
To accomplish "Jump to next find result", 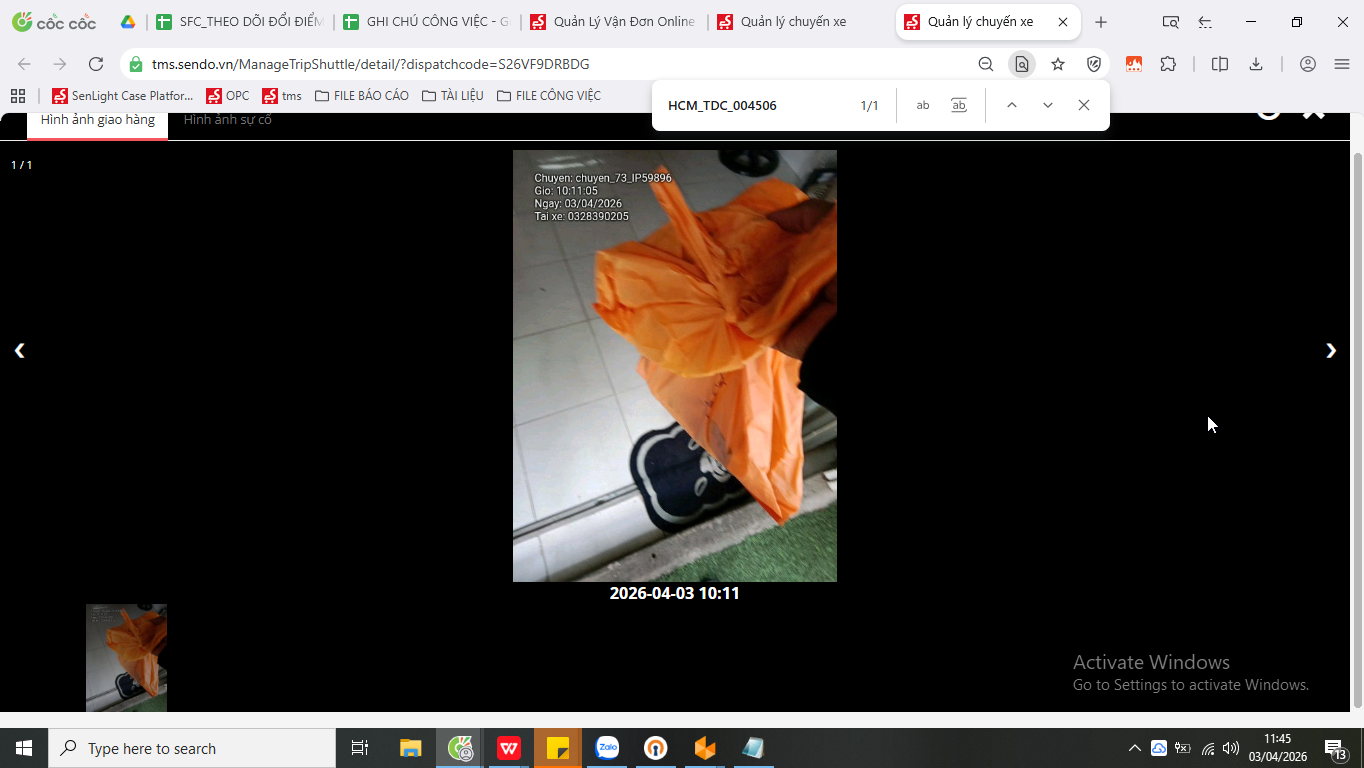I will [1048, 105].
